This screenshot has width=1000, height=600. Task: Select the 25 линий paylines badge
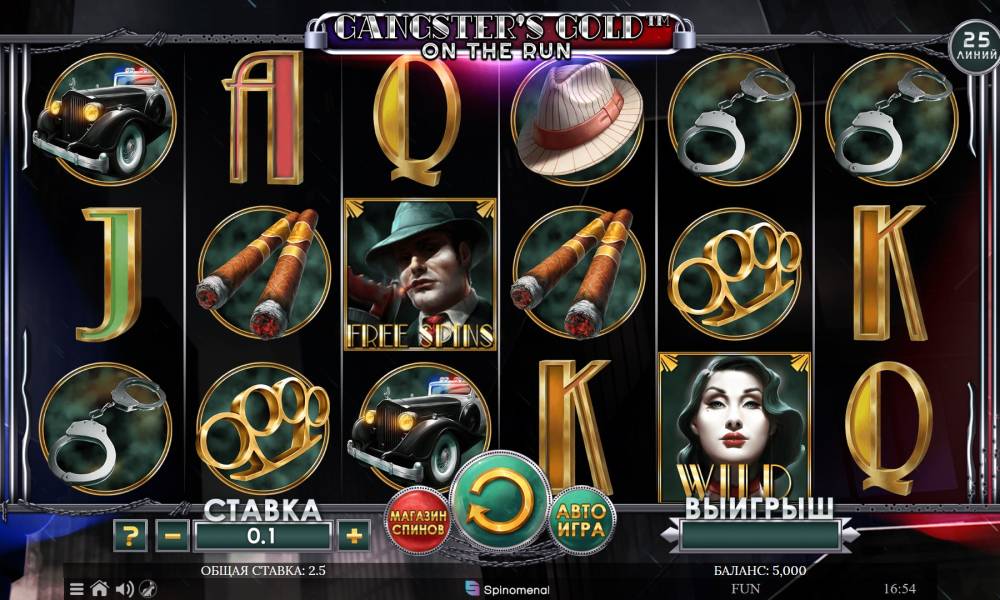click(976, 47)
